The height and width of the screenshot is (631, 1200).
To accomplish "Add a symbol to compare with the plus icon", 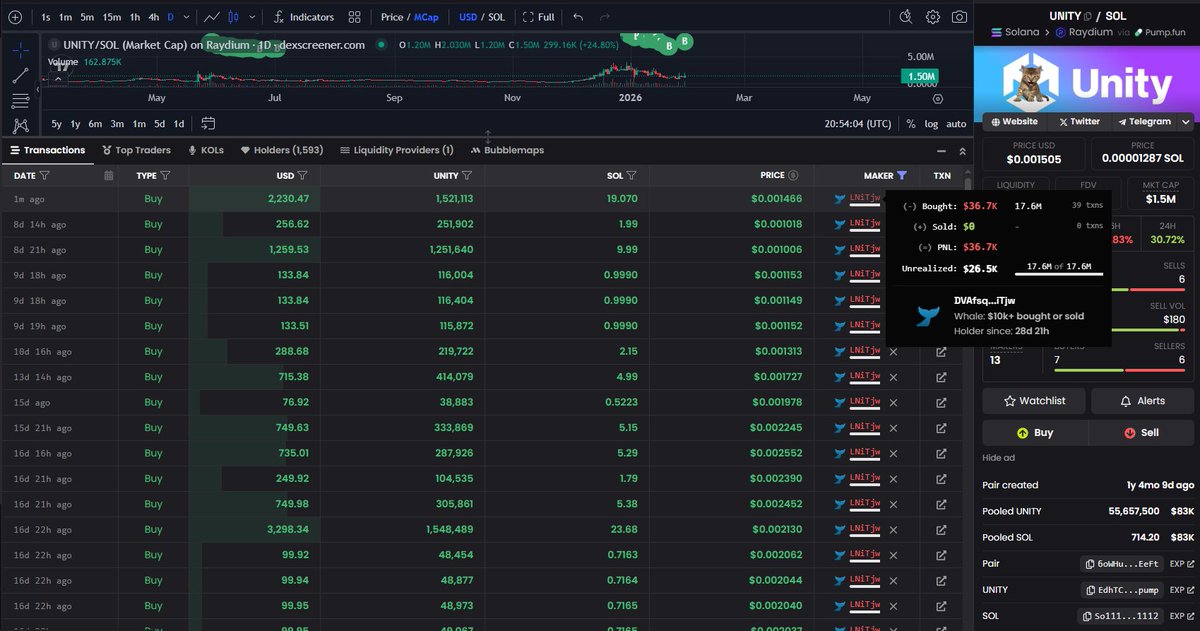I will tap(14, 17).
